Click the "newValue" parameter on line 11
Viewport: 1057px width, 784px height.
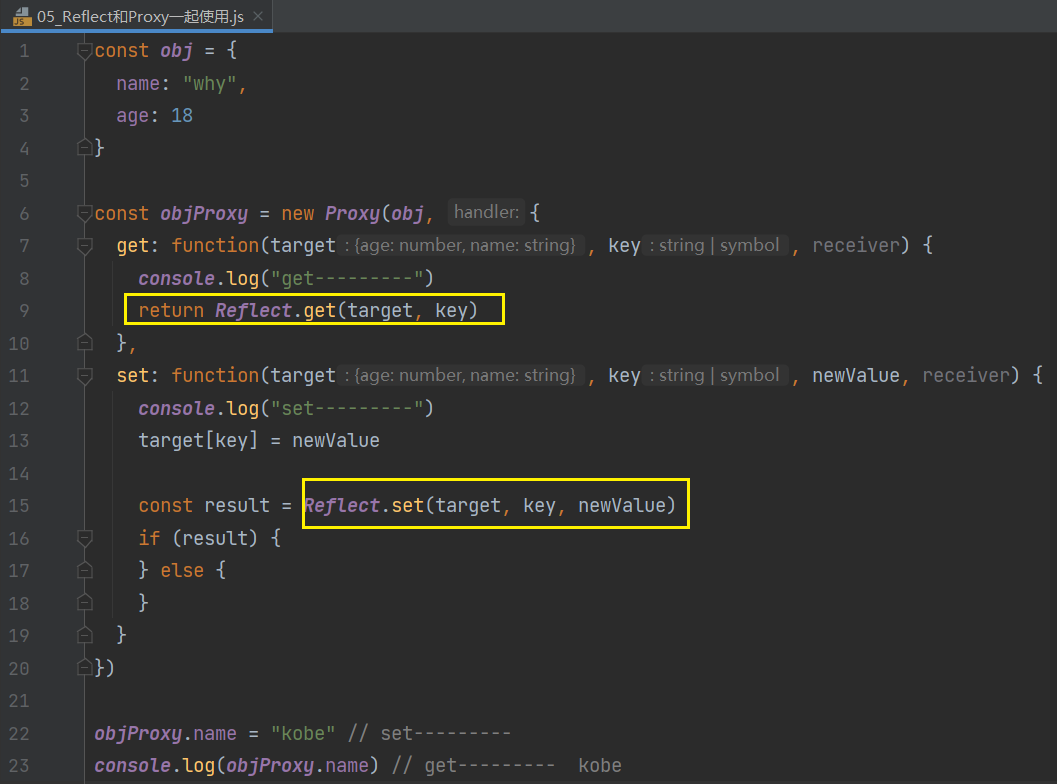[855, 375]
